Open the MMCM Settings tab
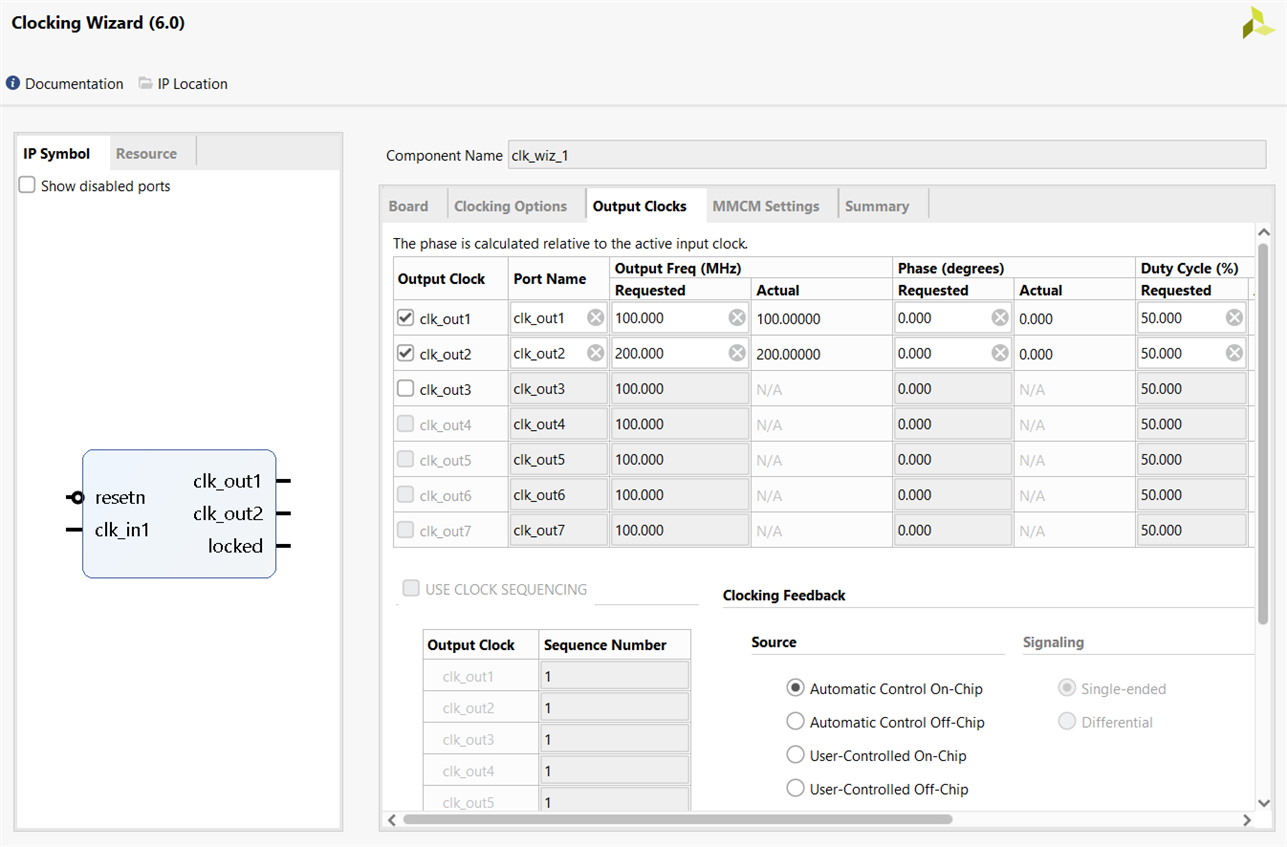This screenshot has width=1287, height=847. coord(766,206)
